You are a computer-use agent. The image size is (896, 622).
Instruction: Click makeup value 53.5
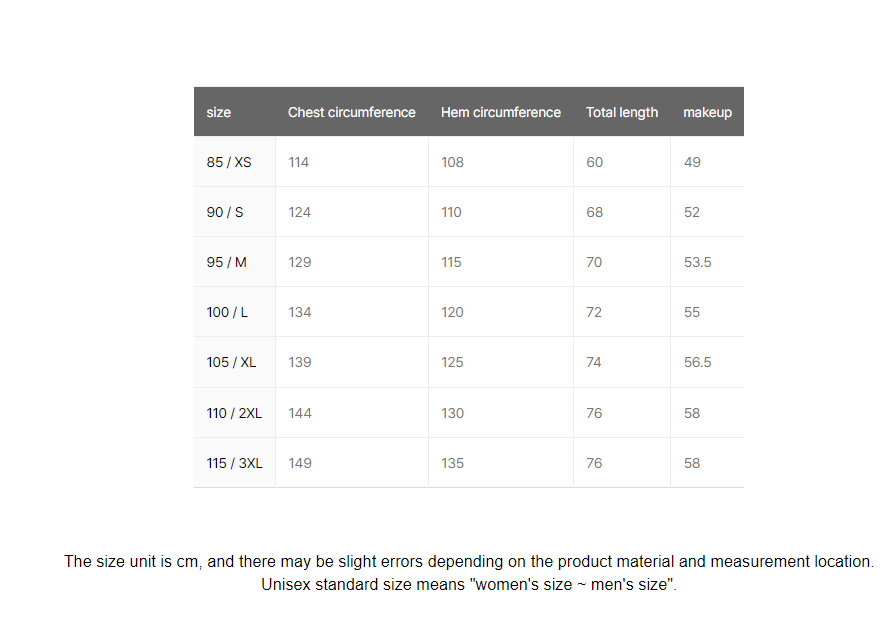click(697, 262)
